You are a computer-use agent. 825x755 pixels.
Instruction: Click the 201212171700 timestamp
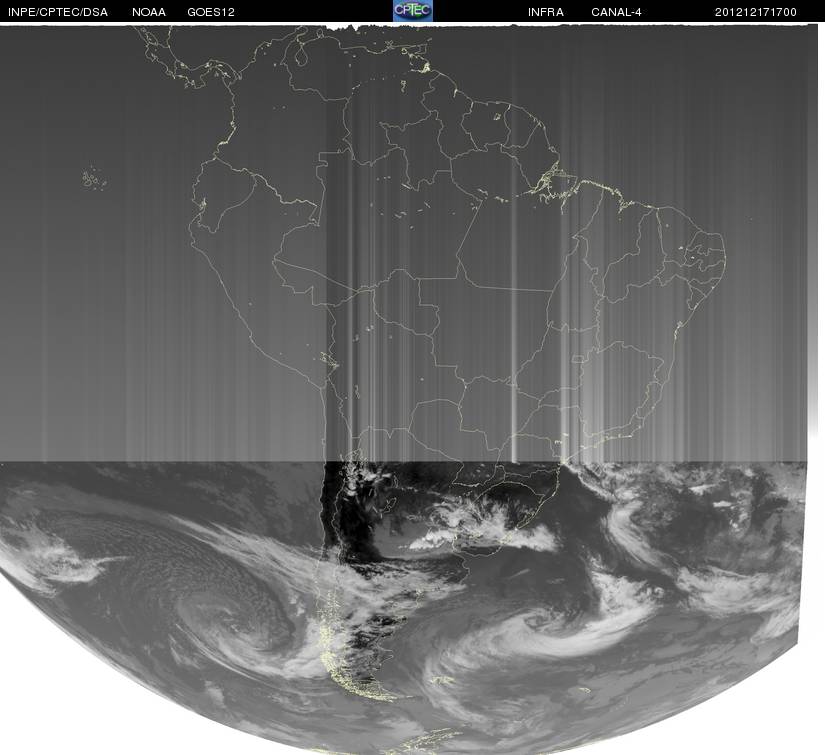coord(756,12)
